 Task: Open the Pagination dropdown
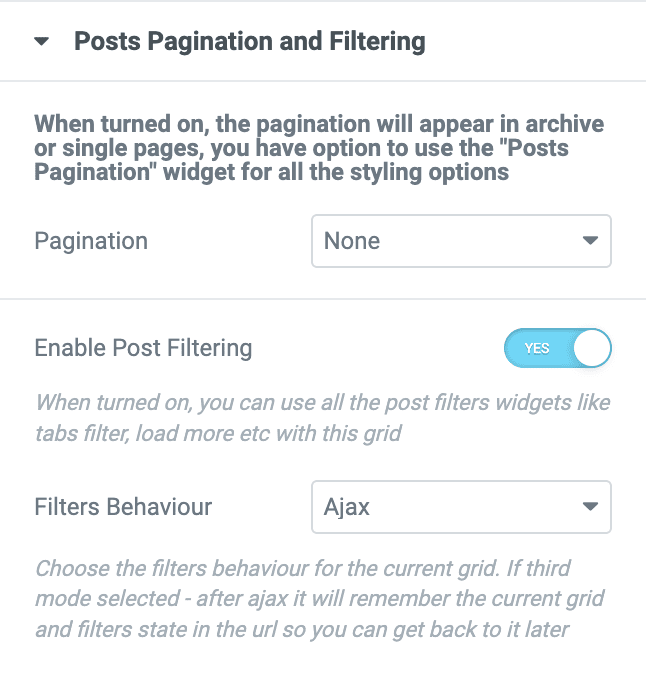coord(461,241)
